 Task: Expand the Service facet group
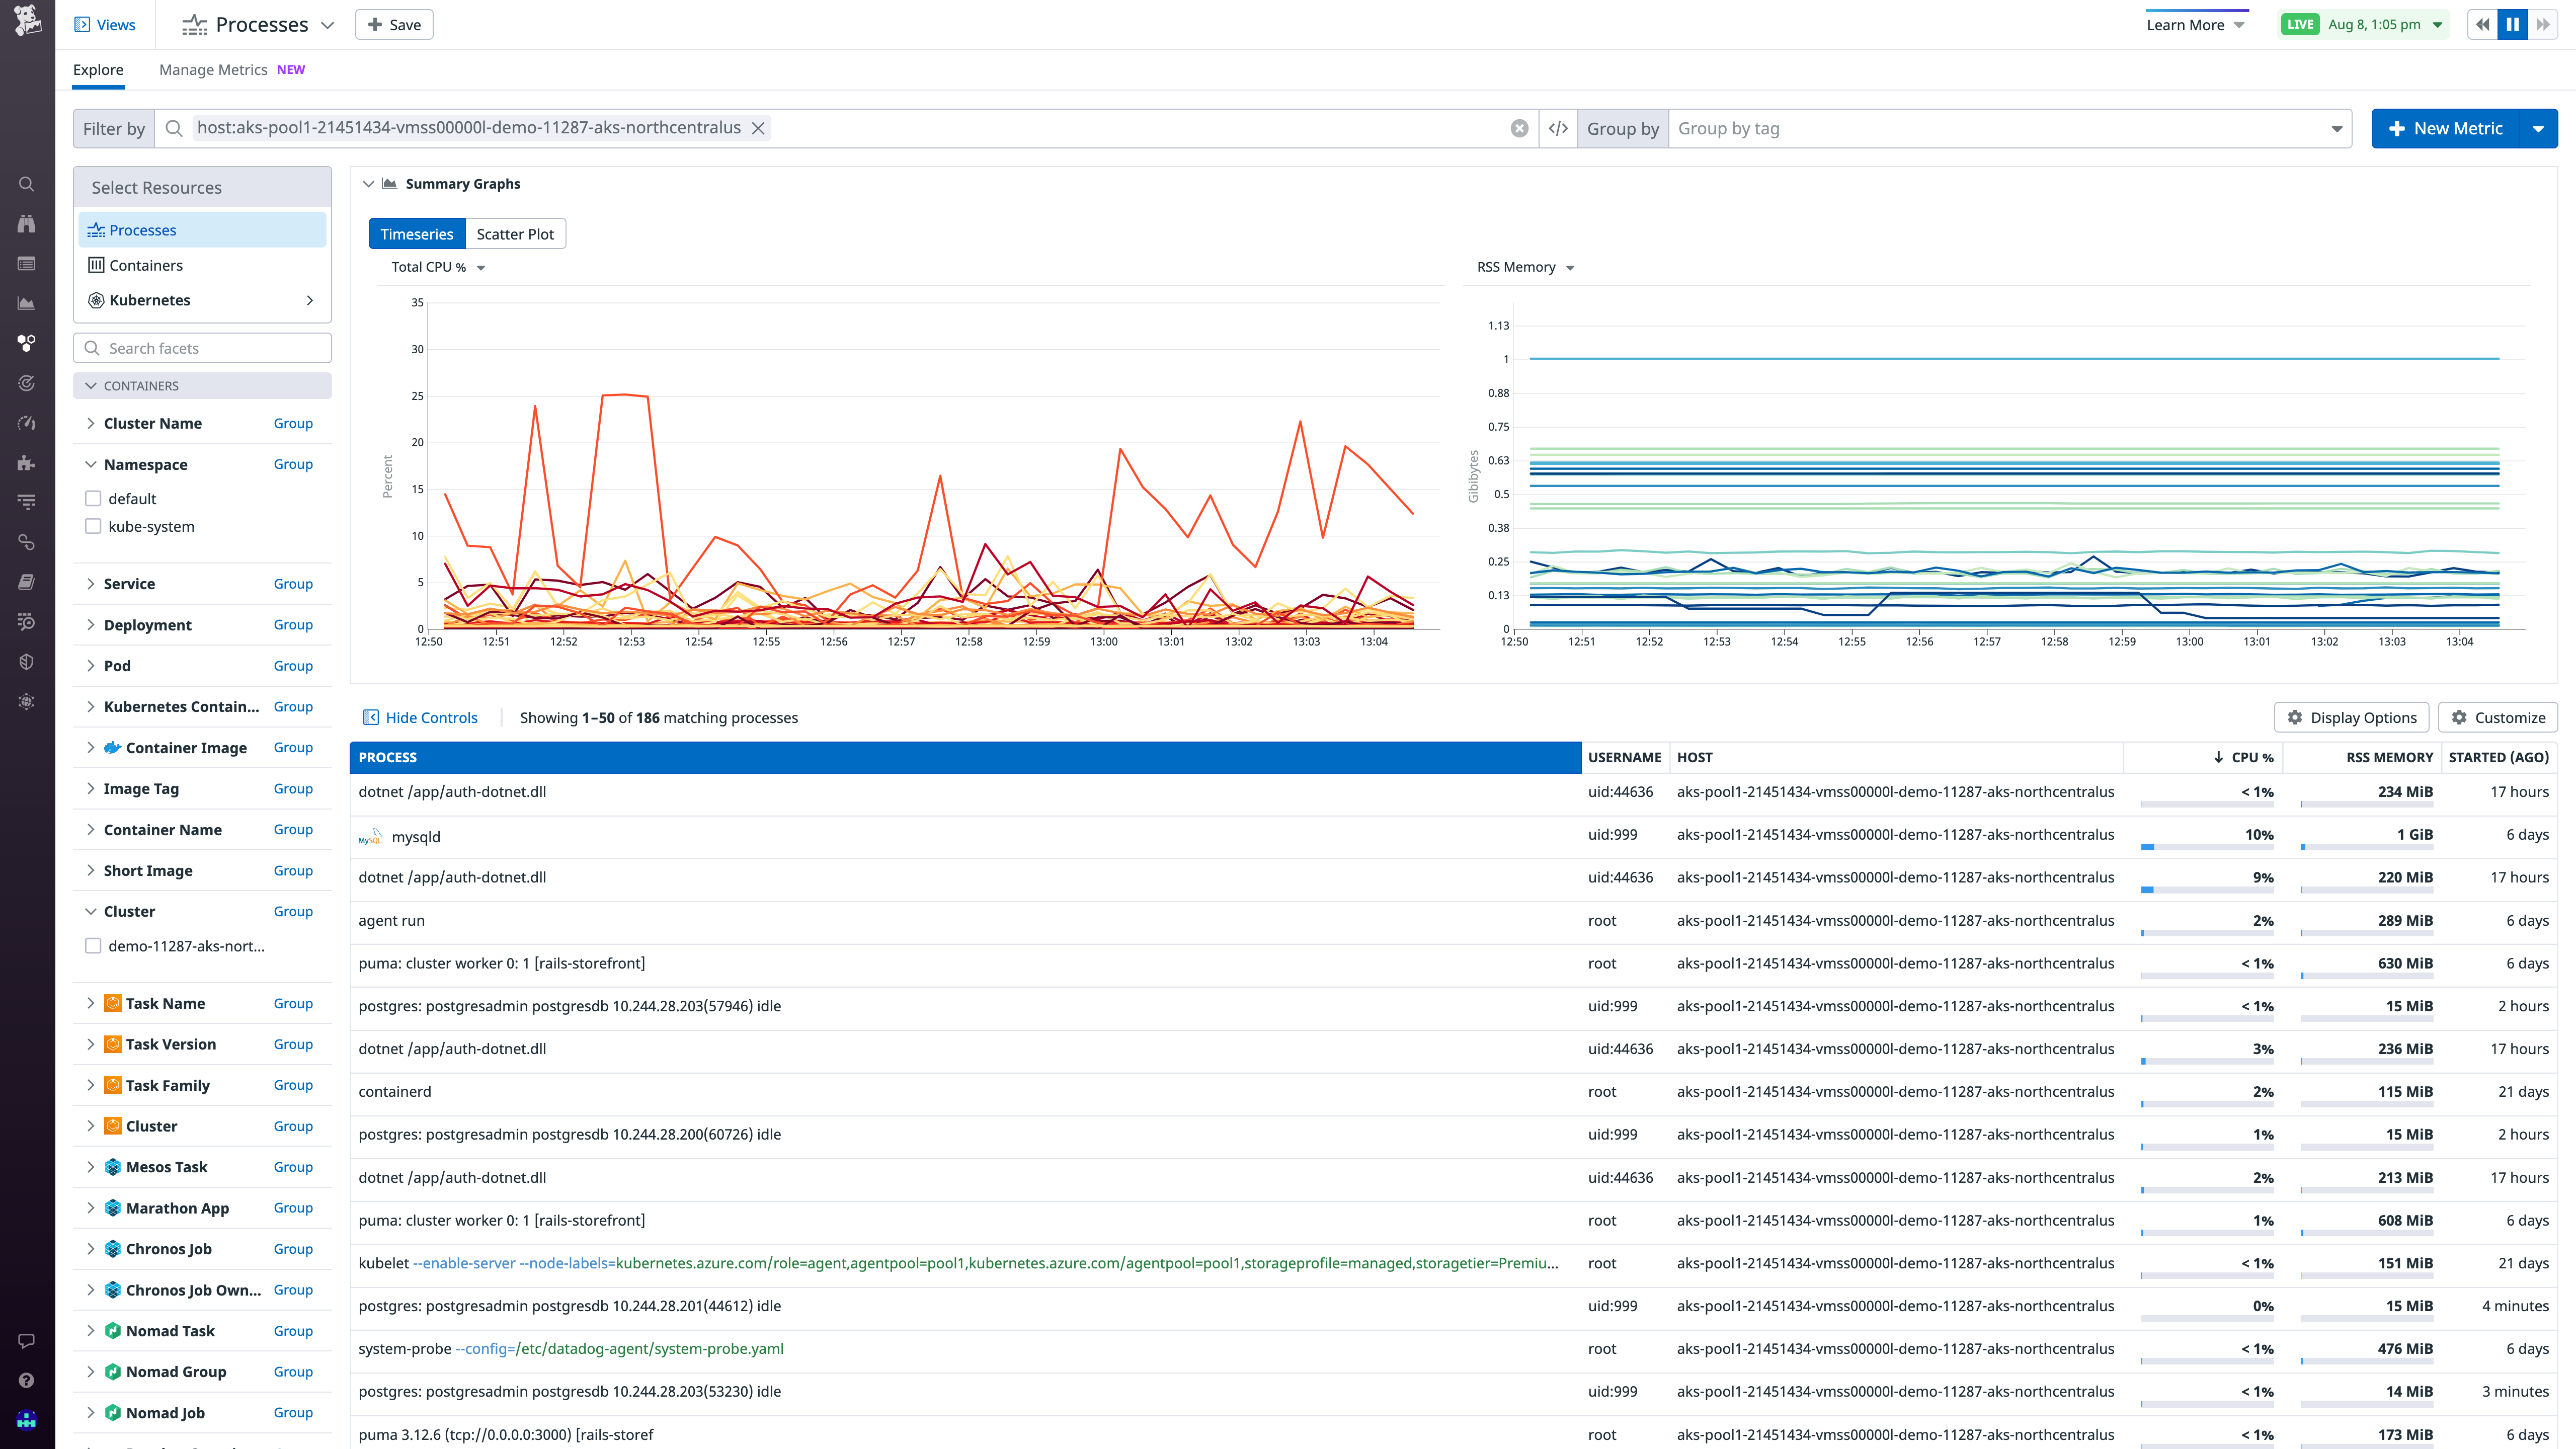click(90, 583)
